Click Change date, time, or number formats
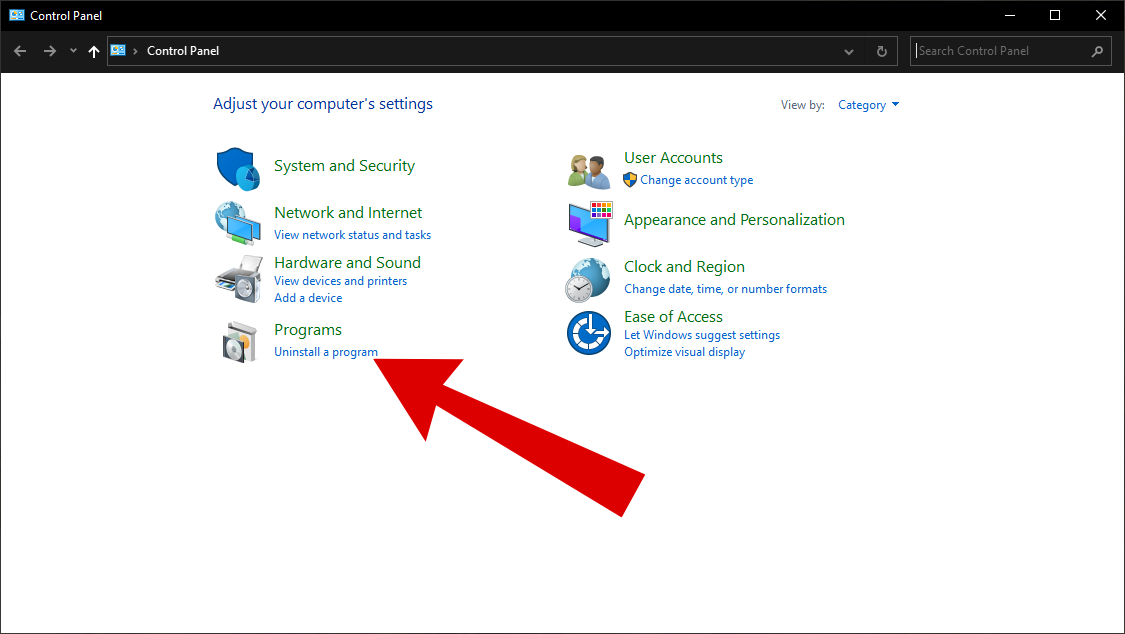The image size is (1125, 634). (x=725, y=289)
